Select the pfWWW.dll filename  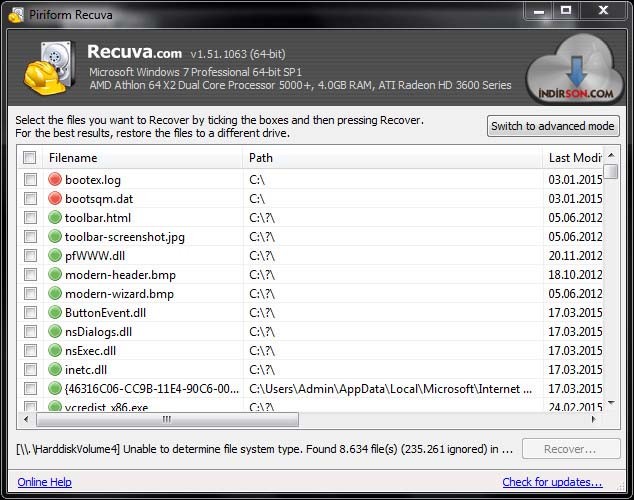pyautogui.click(x=95, y=256)
